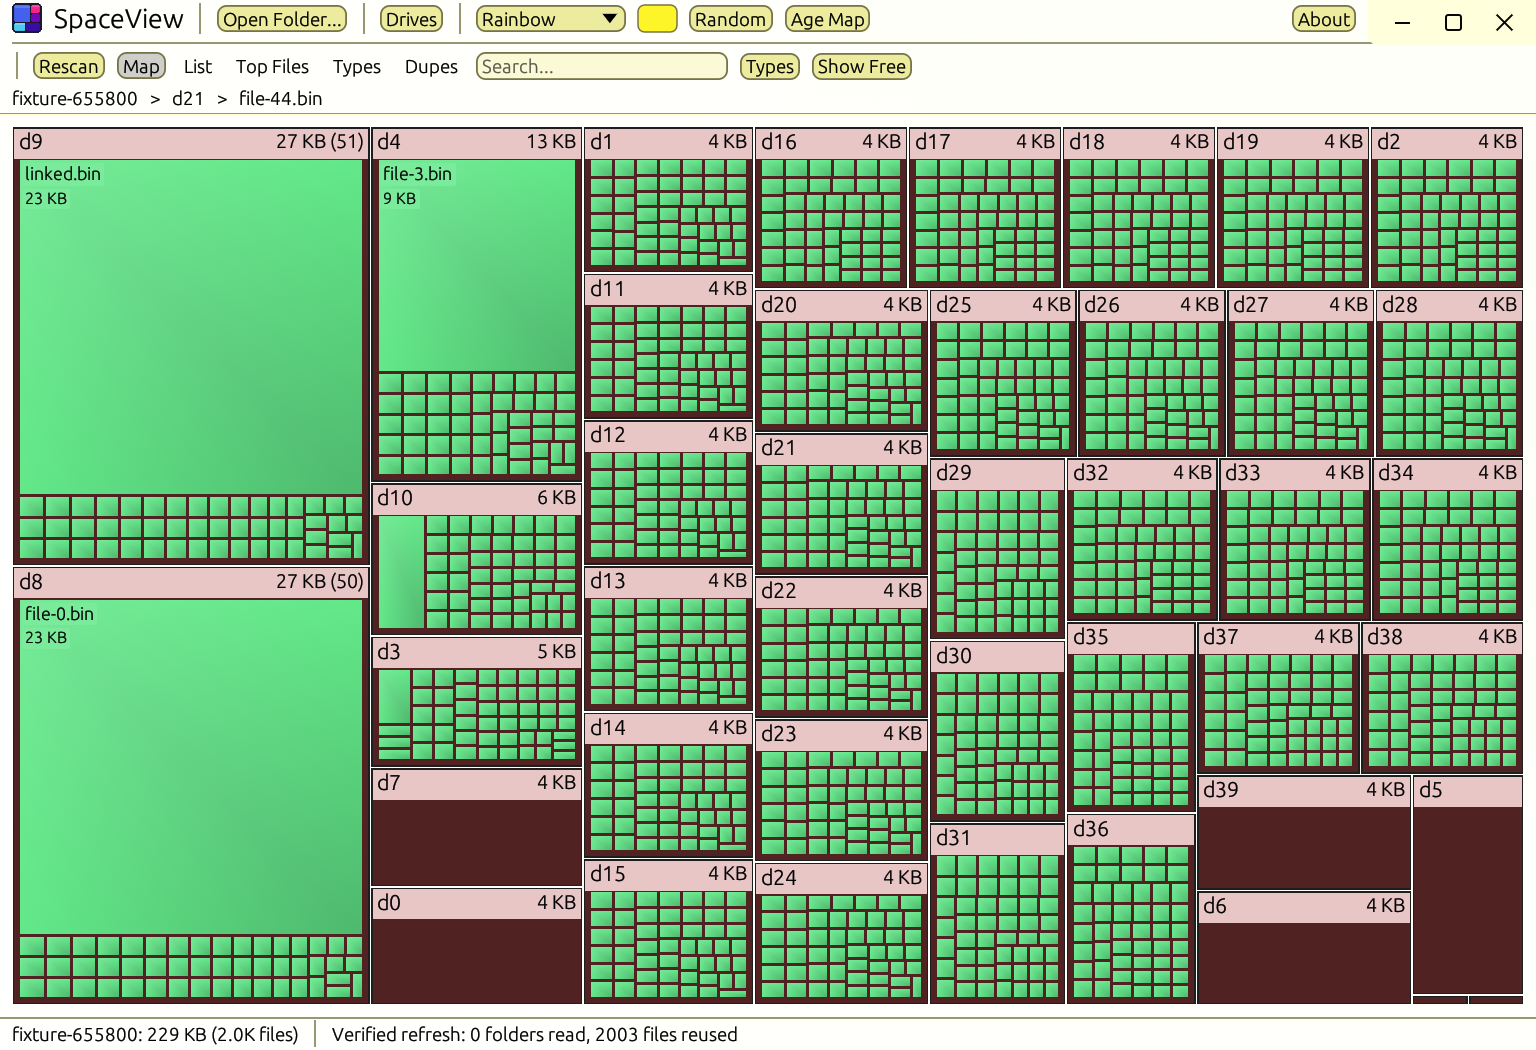The width and height of the screenshot is (1536, 1050).
Task: Open the d9 folder header
Action: tap(191, 142)
